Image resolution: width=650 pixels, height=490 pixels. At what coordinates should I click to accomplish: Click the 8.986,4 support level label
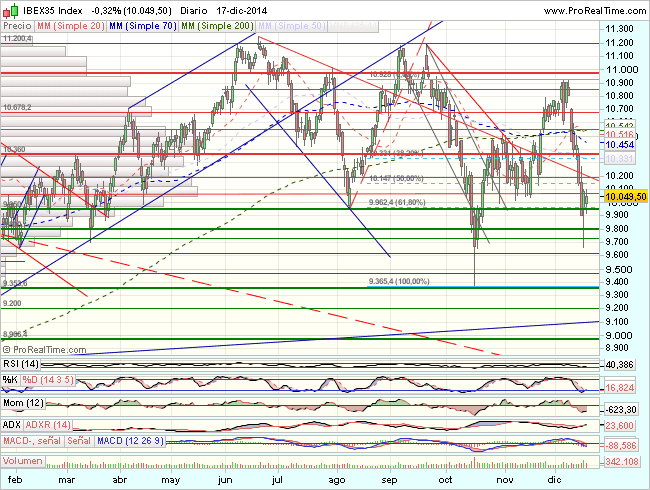pos(15,334)
